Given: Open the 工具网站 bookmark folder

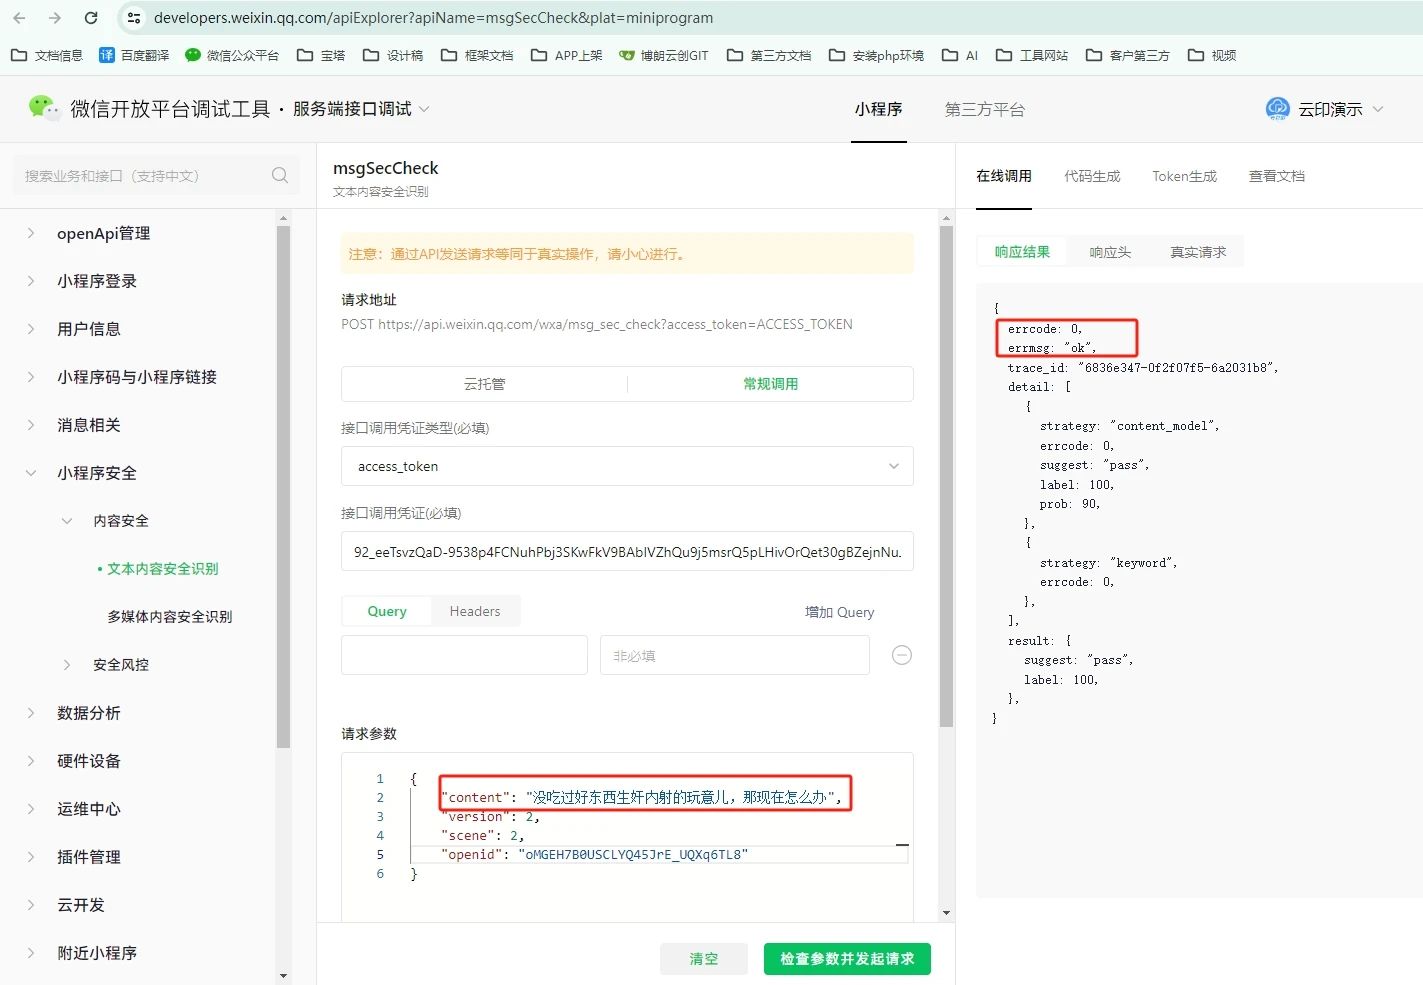Looking at the screenshot, I should click(x=1032, y=55).
